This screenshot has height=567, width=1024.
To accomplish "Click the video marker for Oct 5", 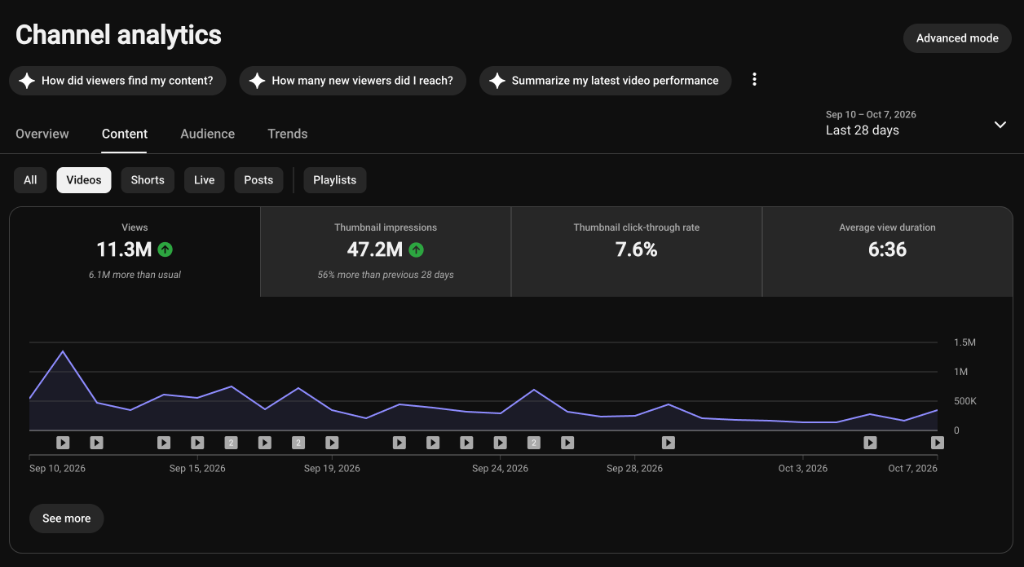I will (x=870, y=443).
